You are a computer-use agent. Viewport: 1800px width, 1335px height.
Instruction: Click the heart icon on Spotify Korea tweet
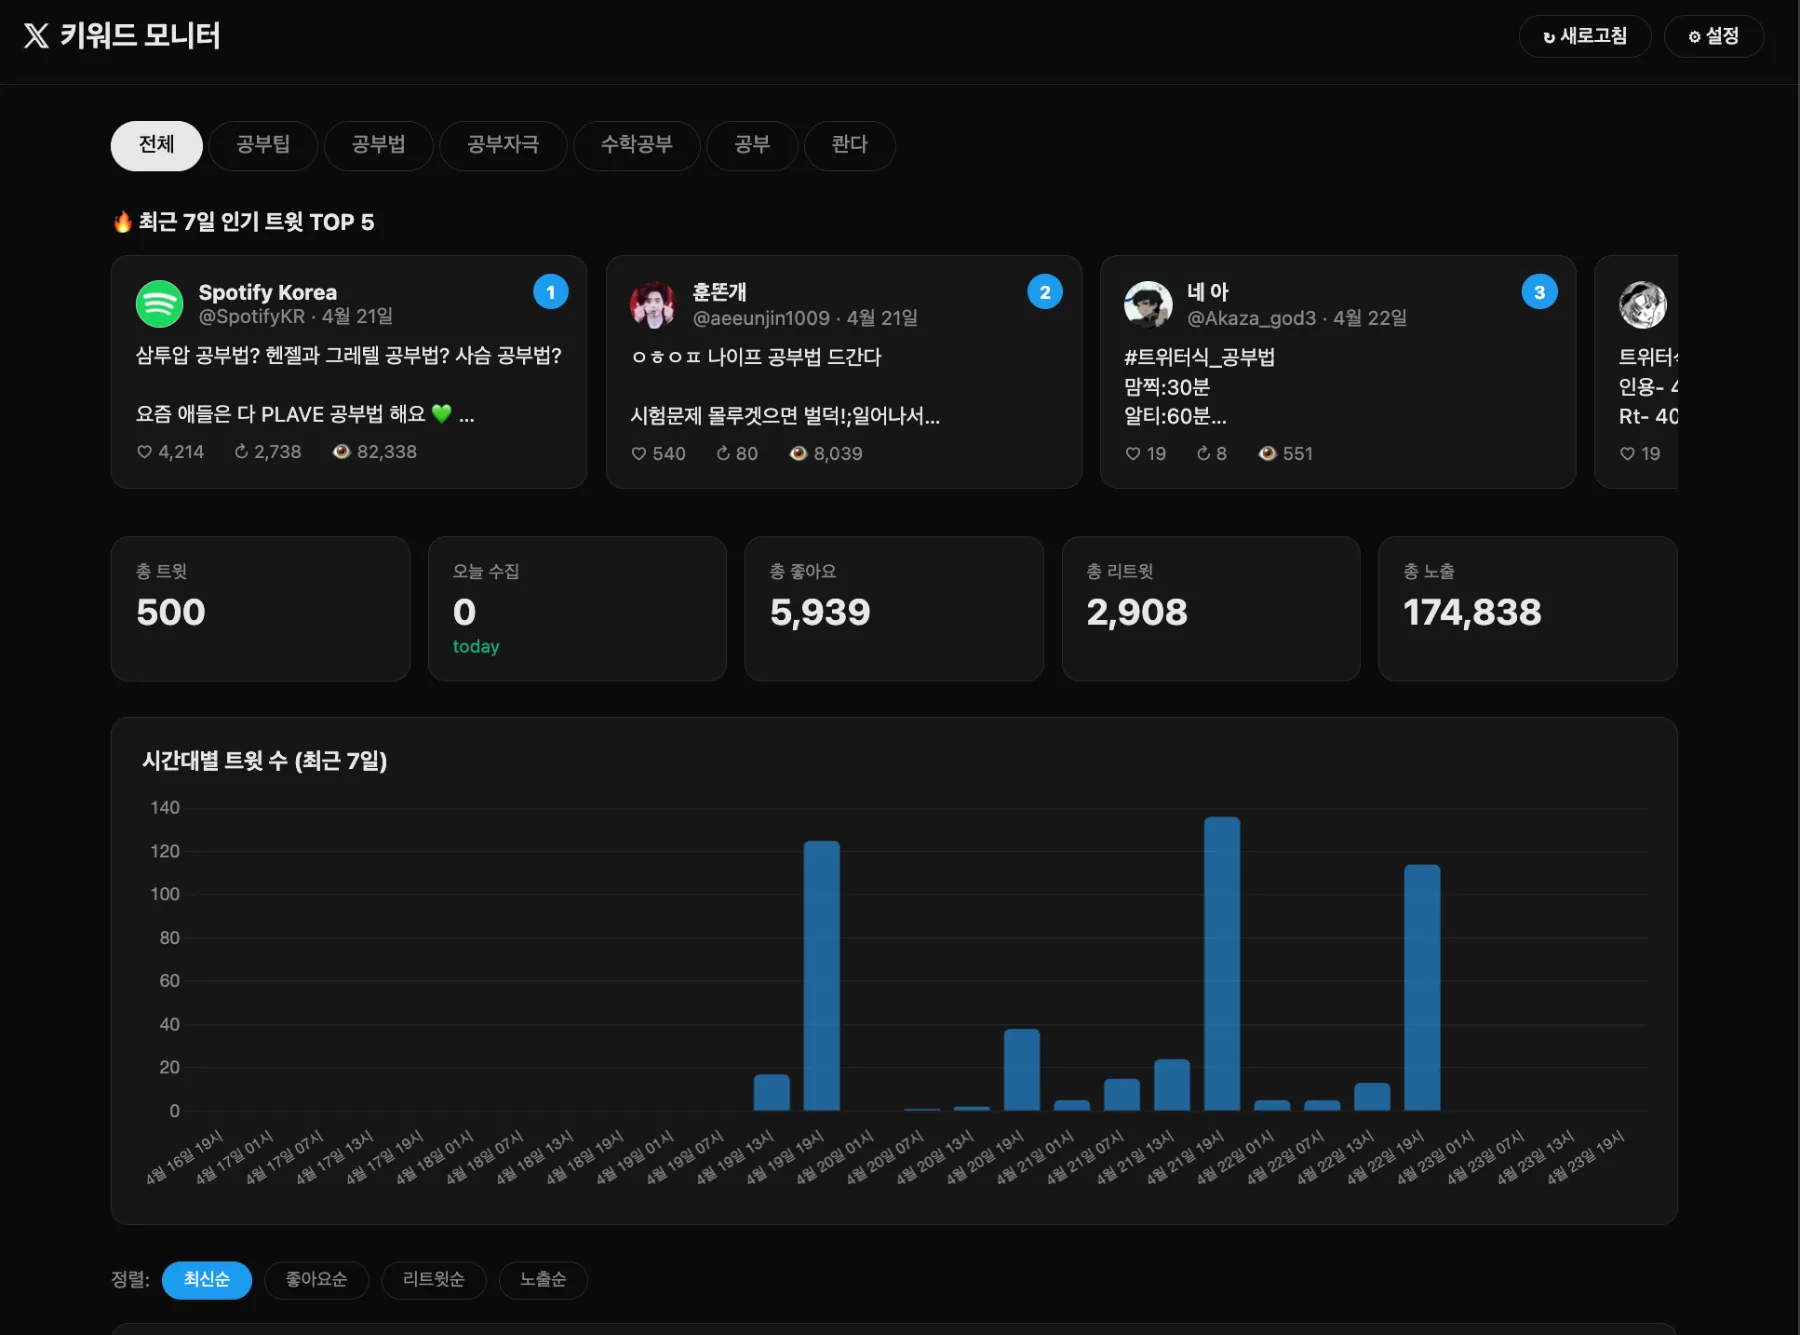click(144, 452)
